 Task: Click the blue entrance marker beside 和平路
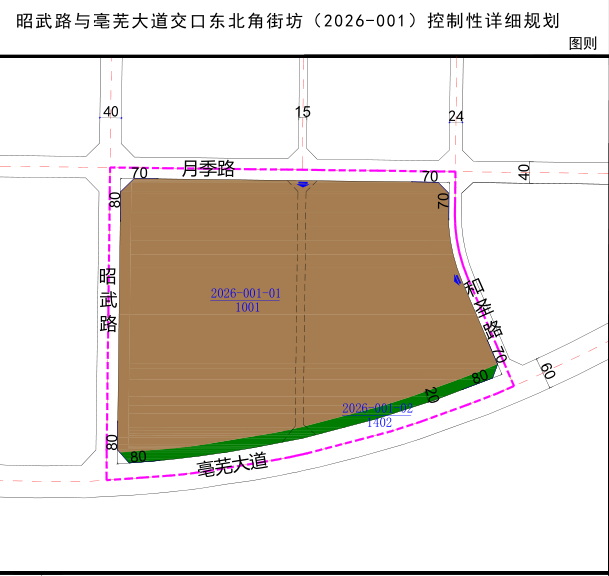457,279
